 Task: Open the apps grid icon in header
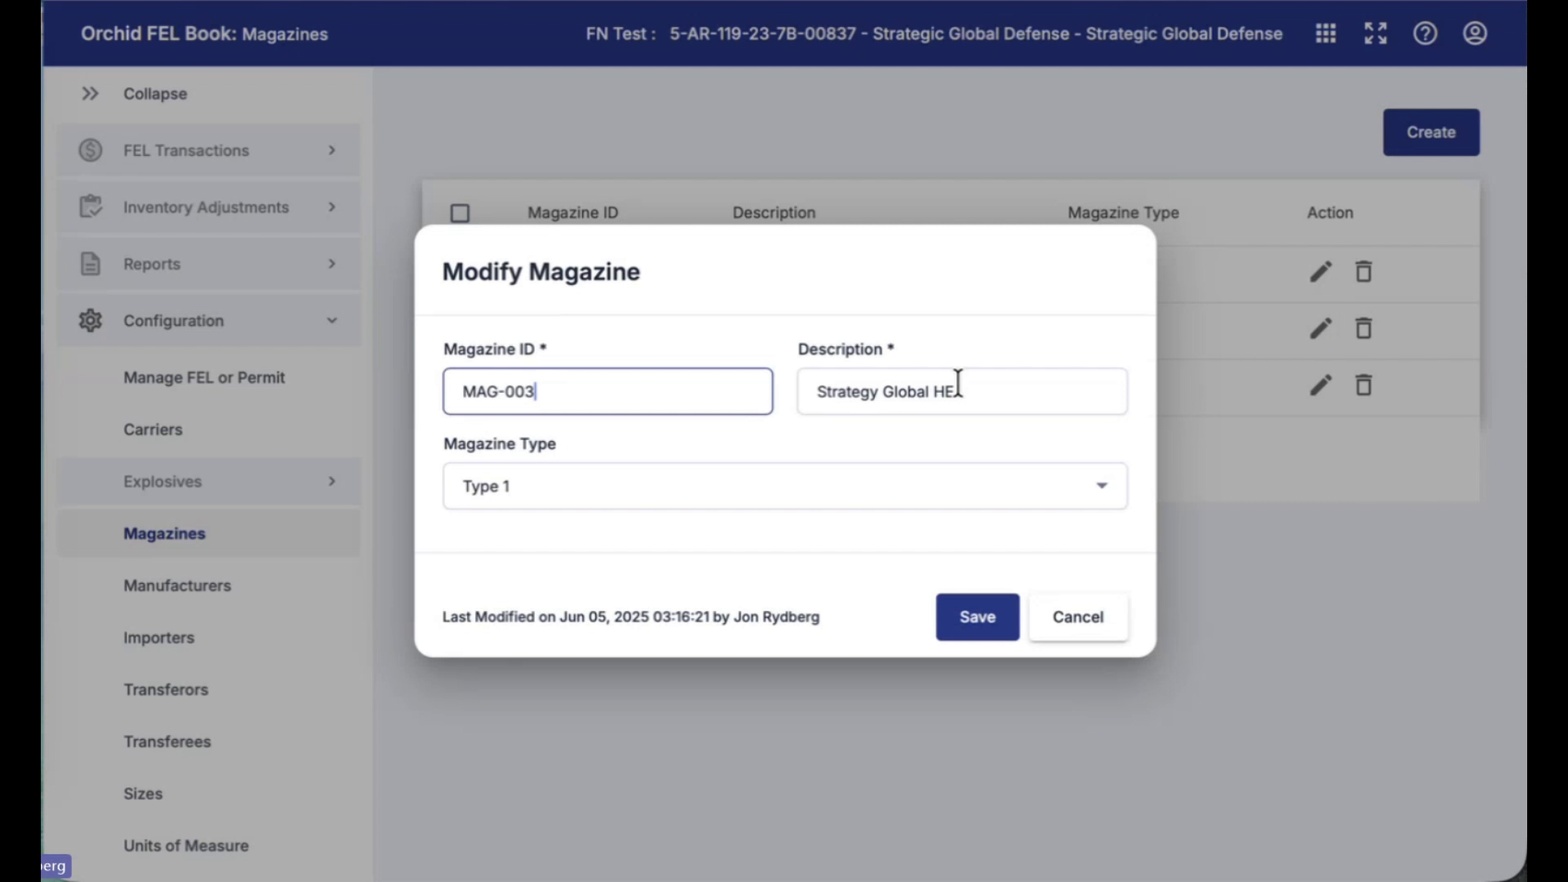point(1325,33)
